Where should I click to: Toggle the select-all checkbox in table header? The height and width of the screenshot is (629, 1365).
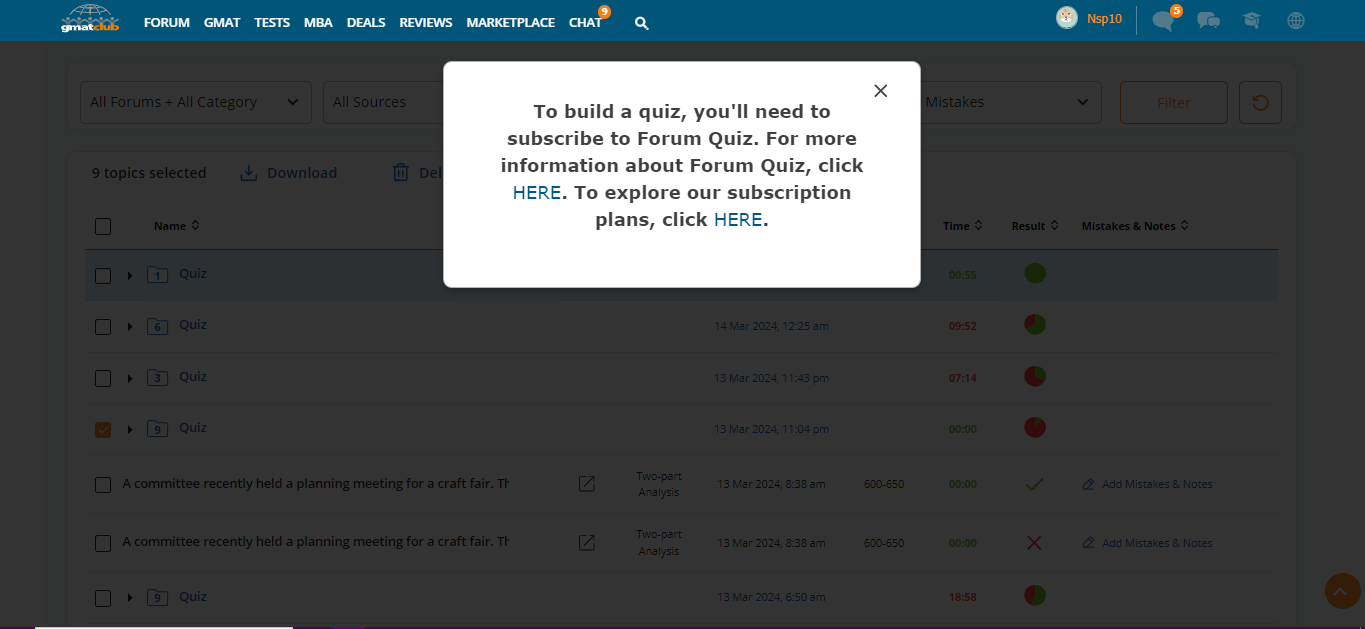(x=103, y=226)
